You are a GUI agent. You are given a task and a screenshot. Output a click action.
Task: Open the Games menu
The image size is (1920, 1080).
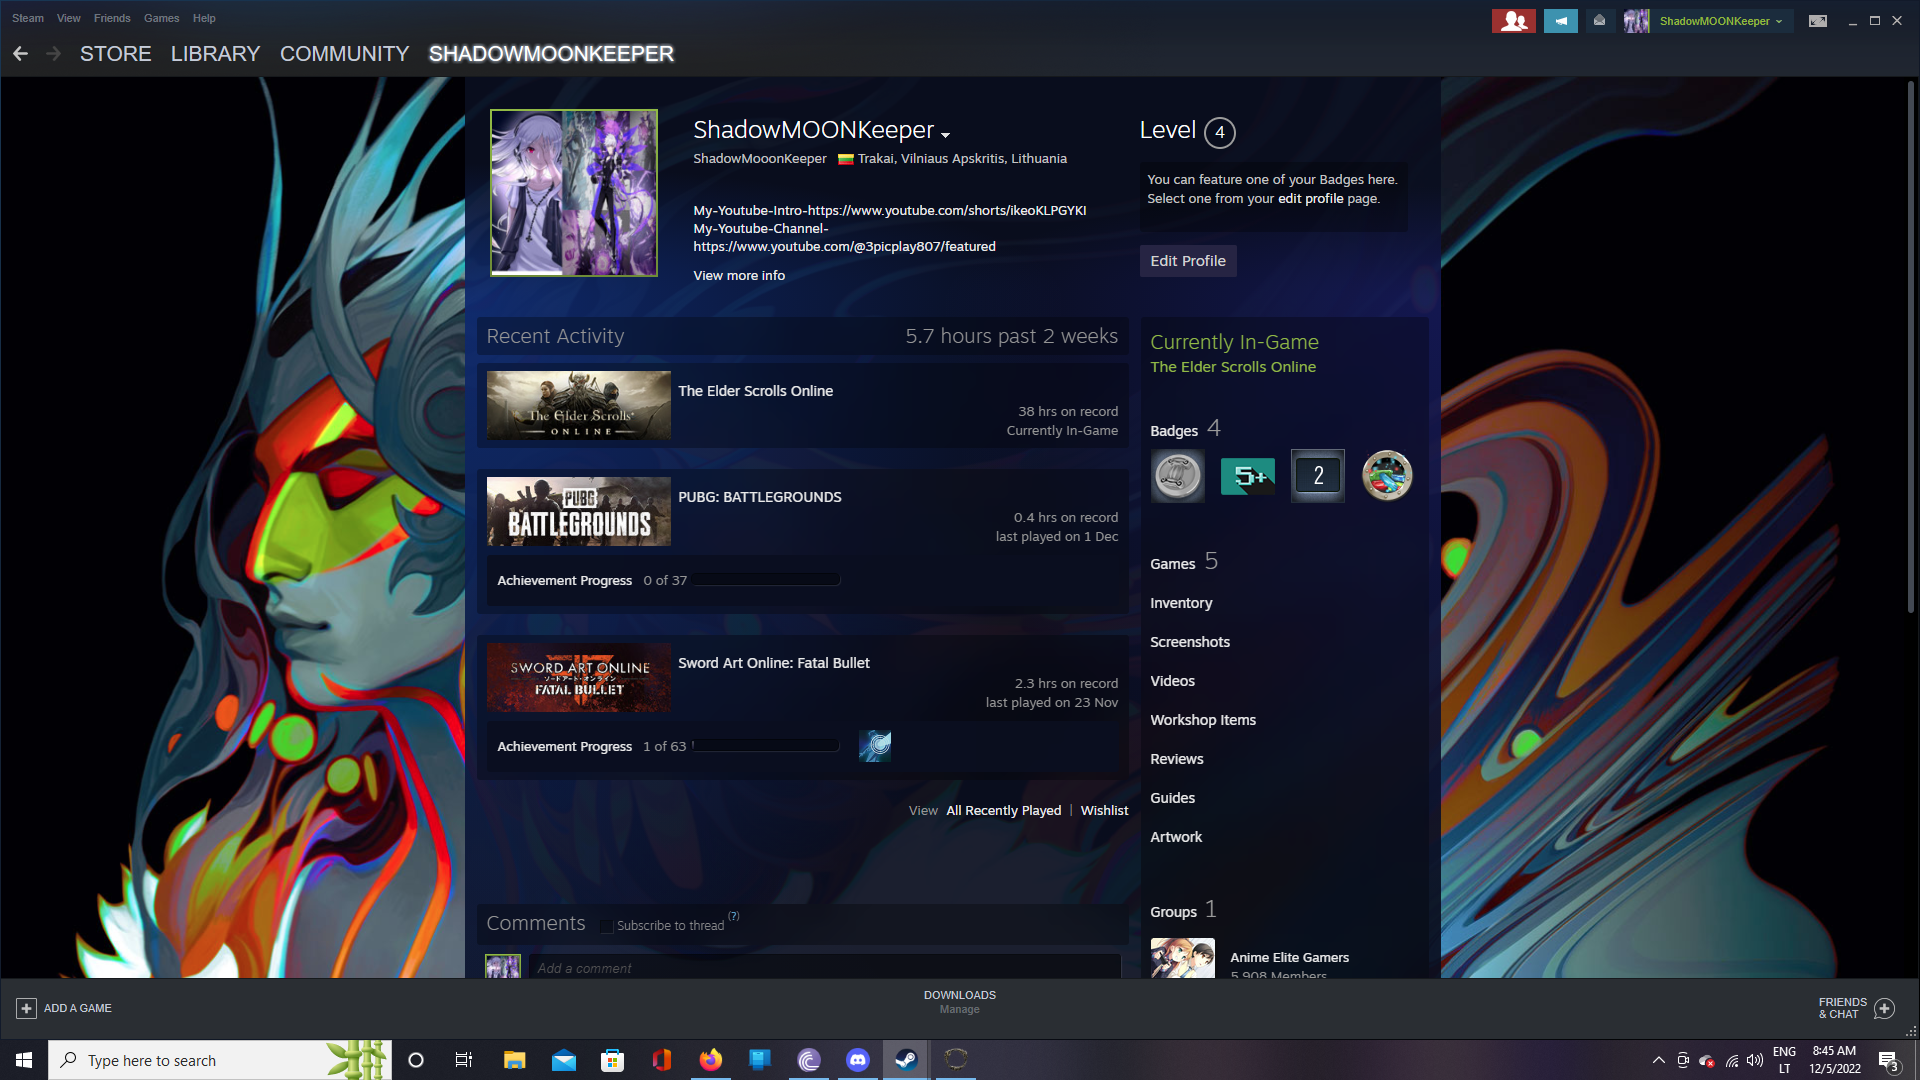click(x=161, y=18)
